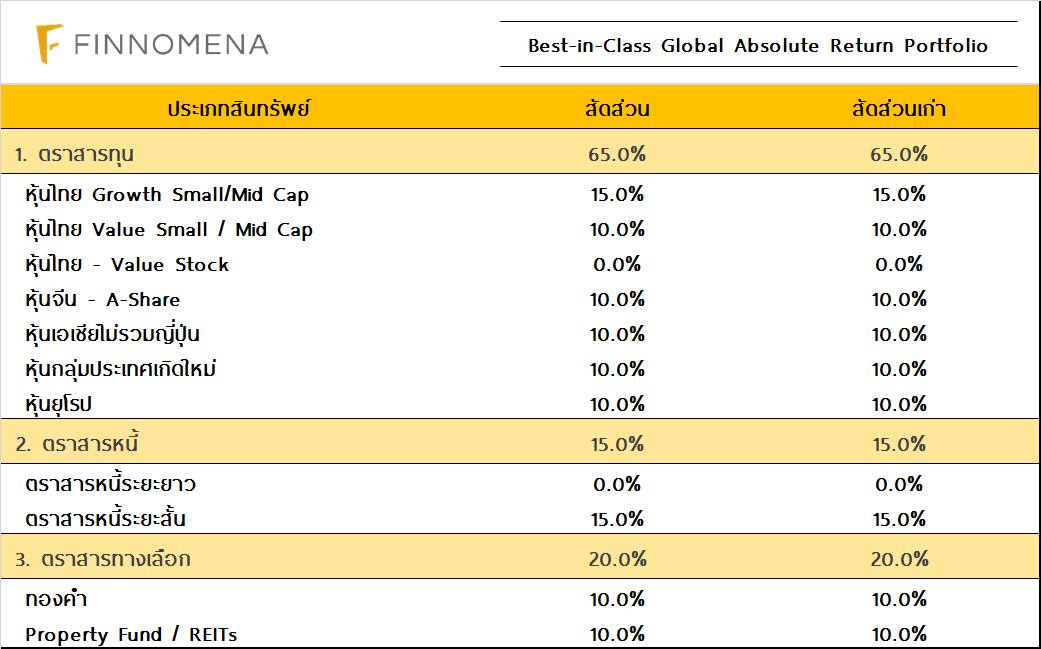Click the Property Fund / REITs label
Image resolution: width=1041 pixels, height=649 pixels.
click(131, 635)
